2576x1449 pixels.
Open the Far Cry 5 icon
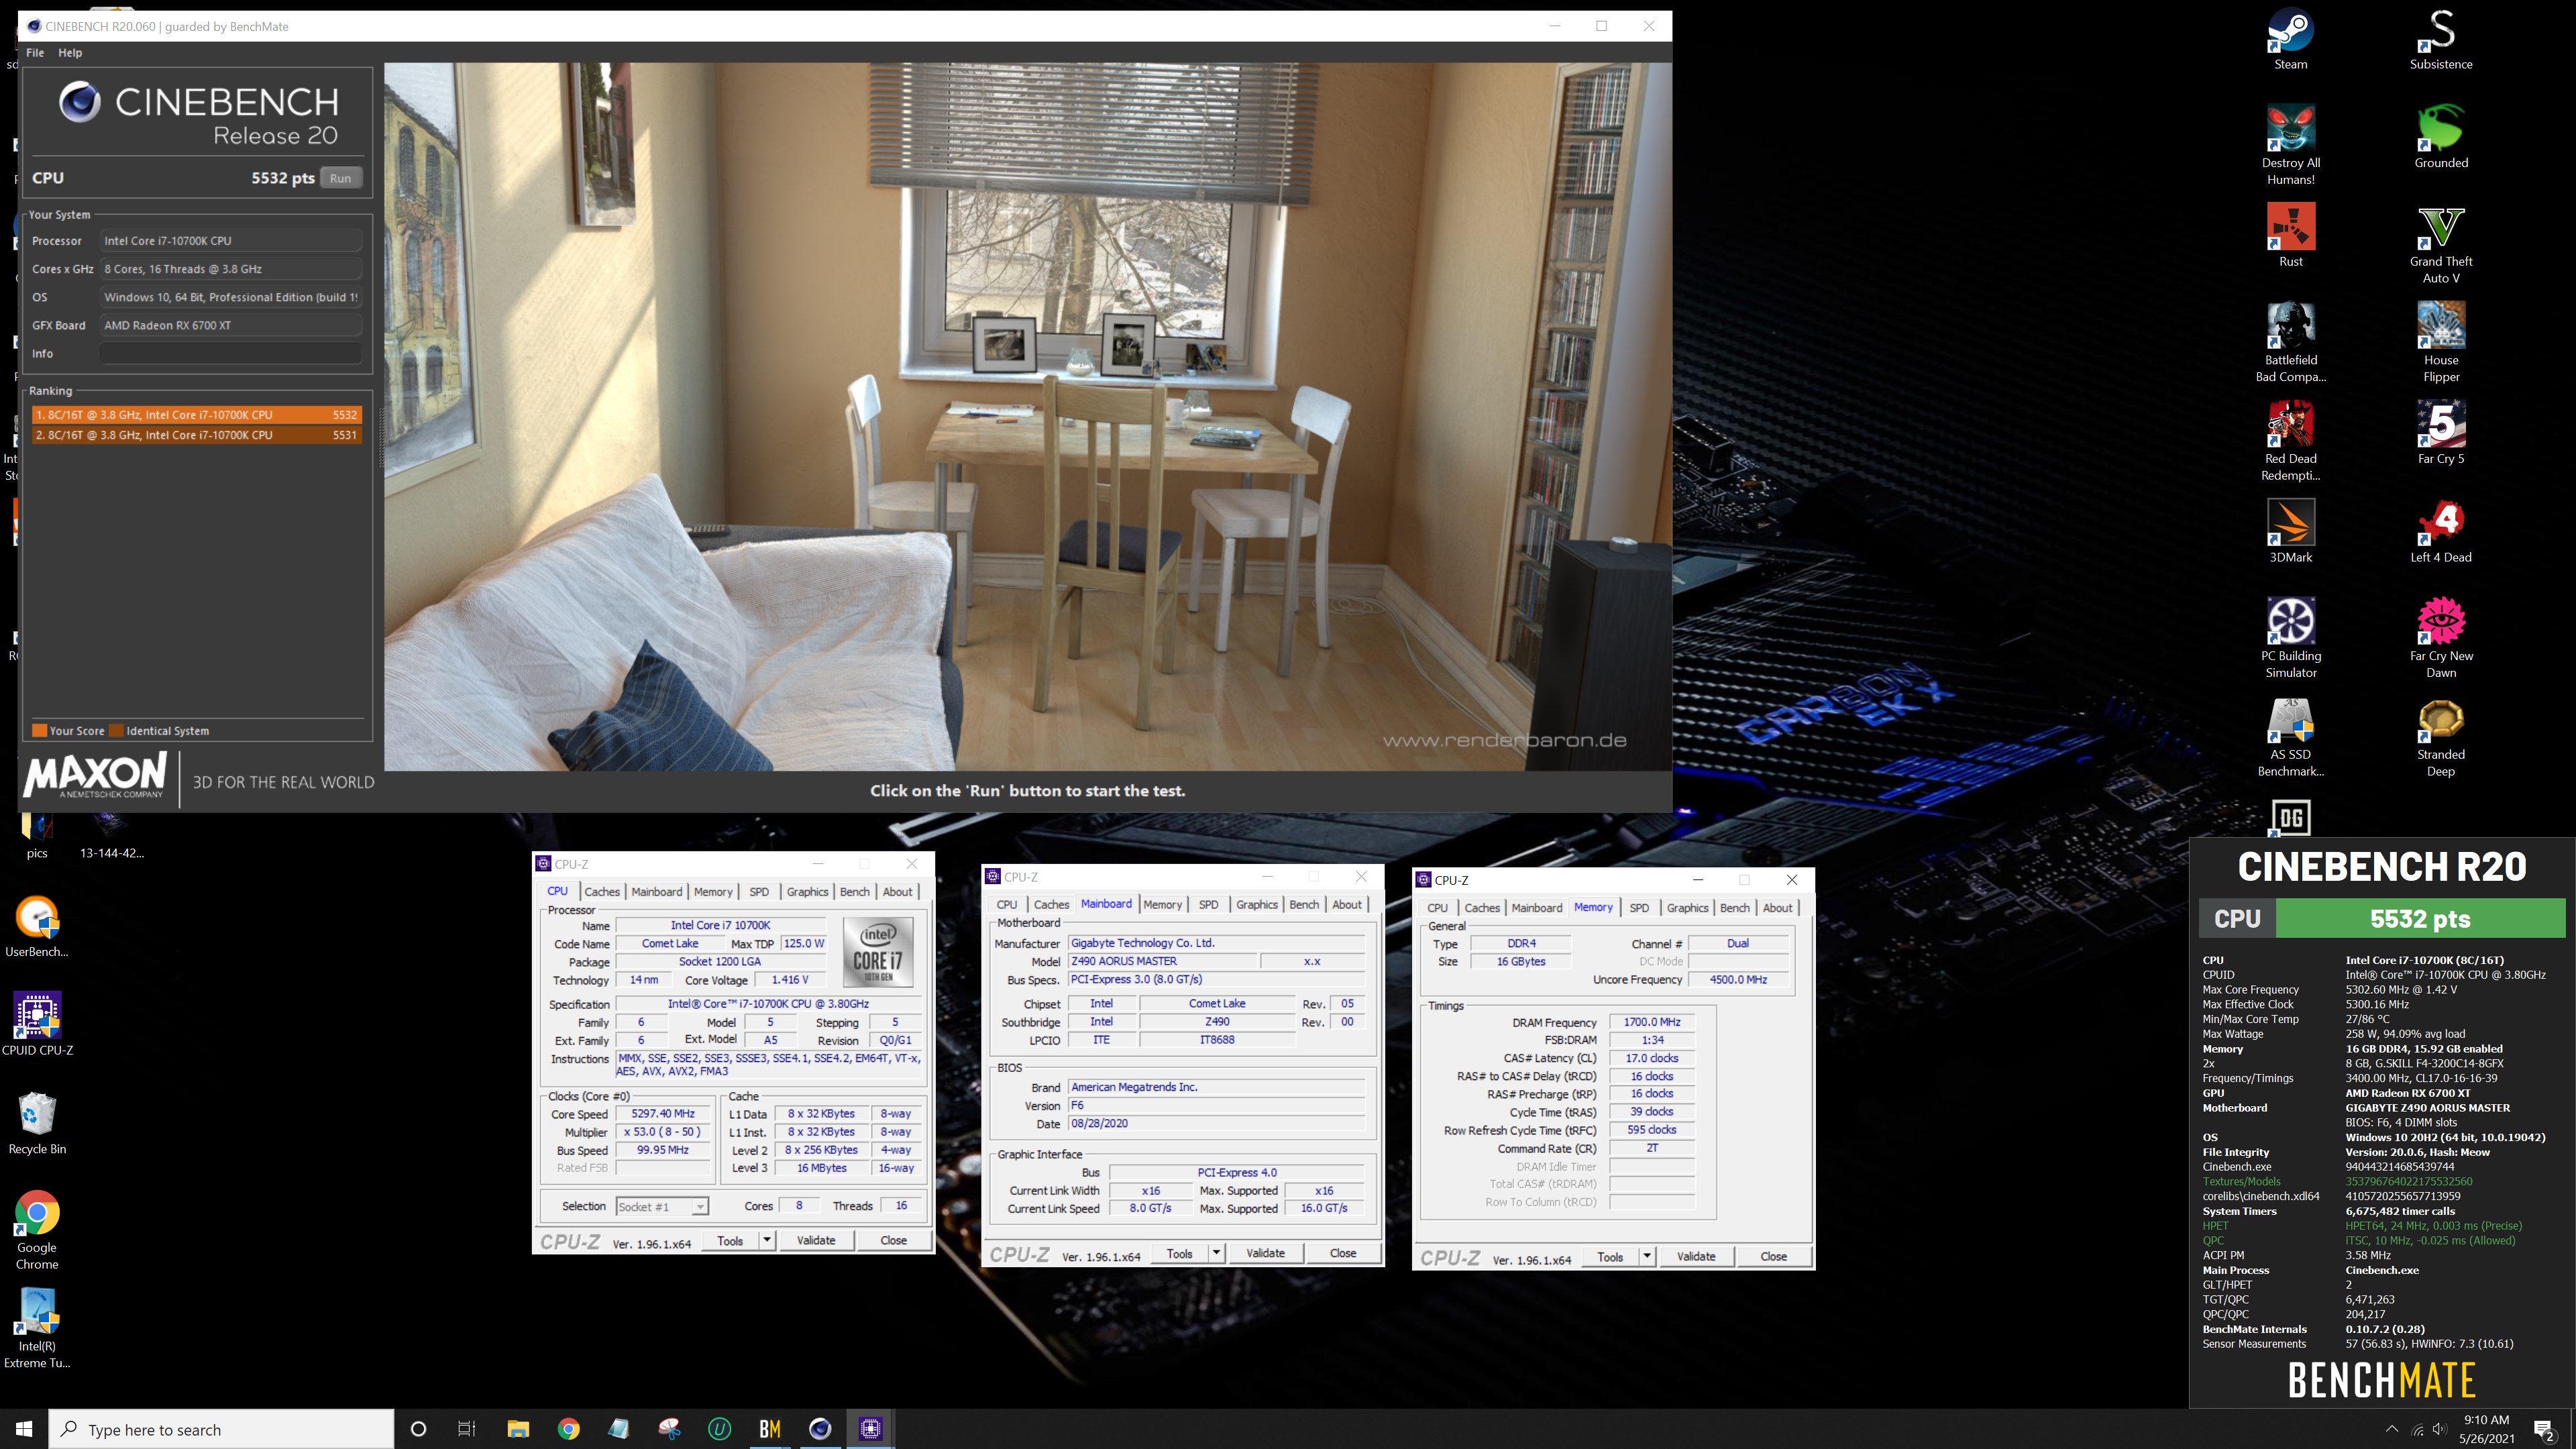pyautogui.click(x=2440, y=433)
